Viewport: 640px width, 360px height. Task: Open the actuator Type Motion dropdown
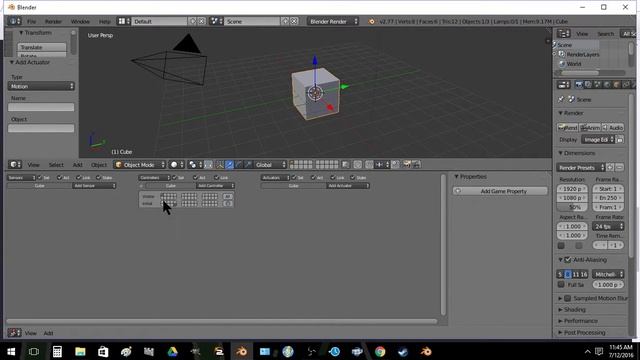coord(41,86)
